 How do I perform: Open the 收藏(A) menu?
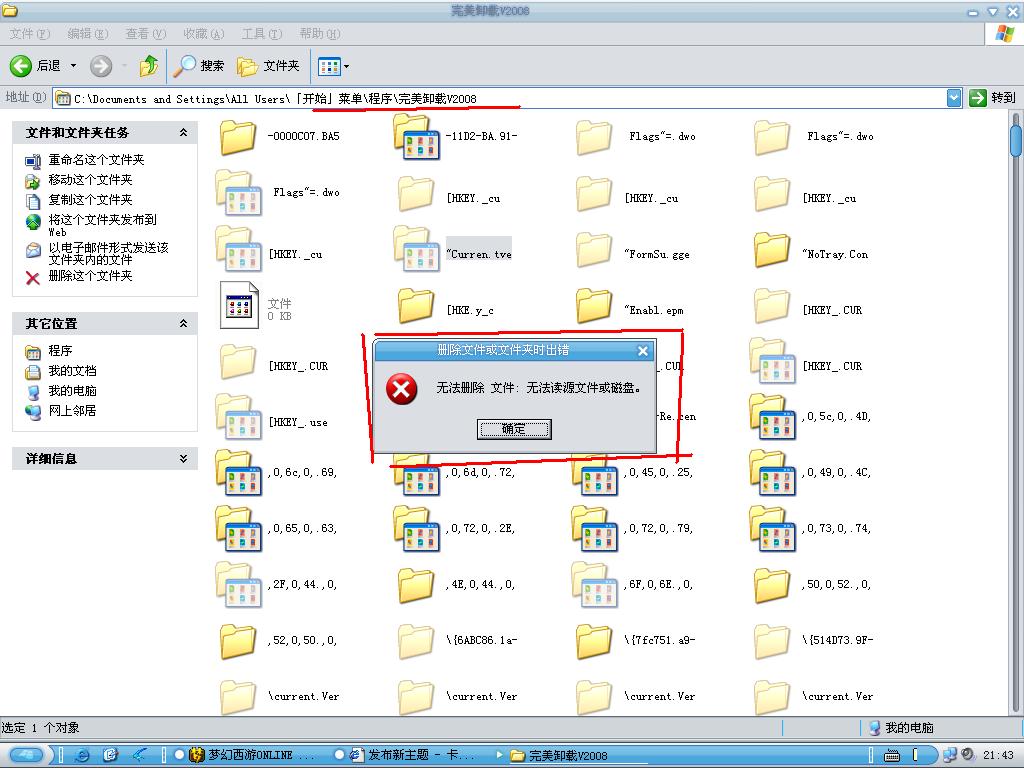coord(204,34)
